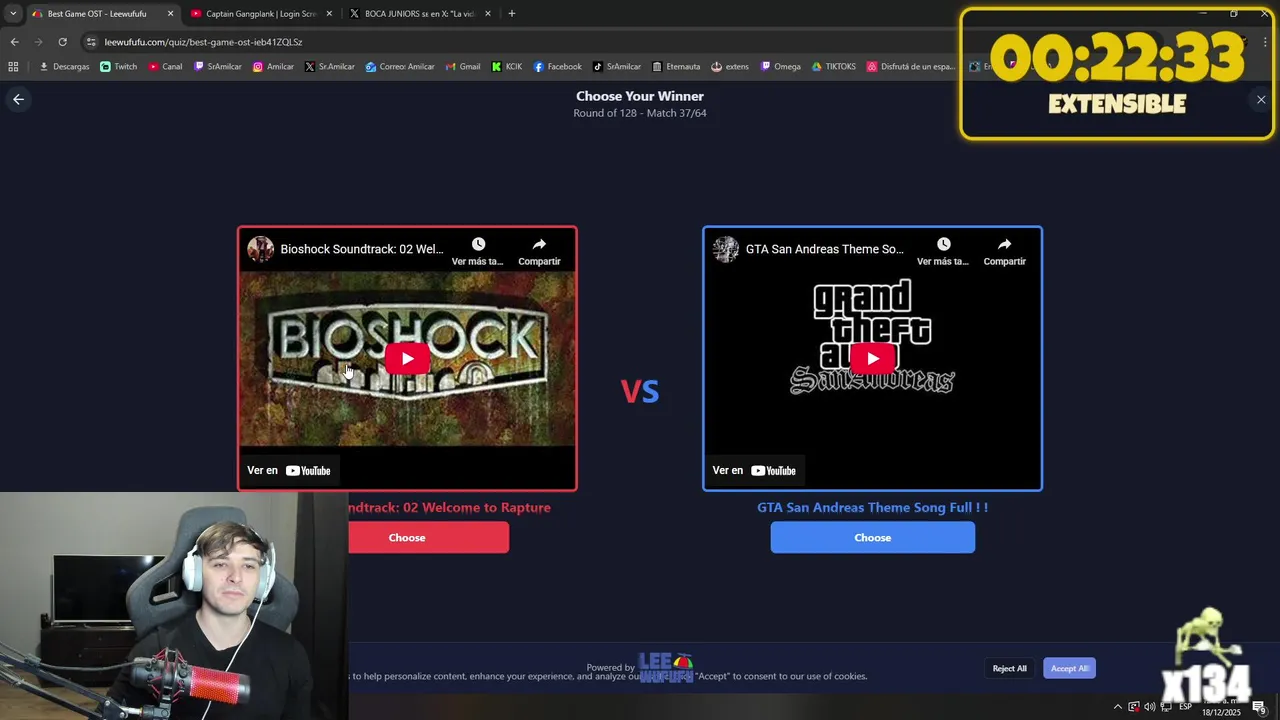
Task: Close the BOCA JUNIORS tab
Action: (488, 14)
